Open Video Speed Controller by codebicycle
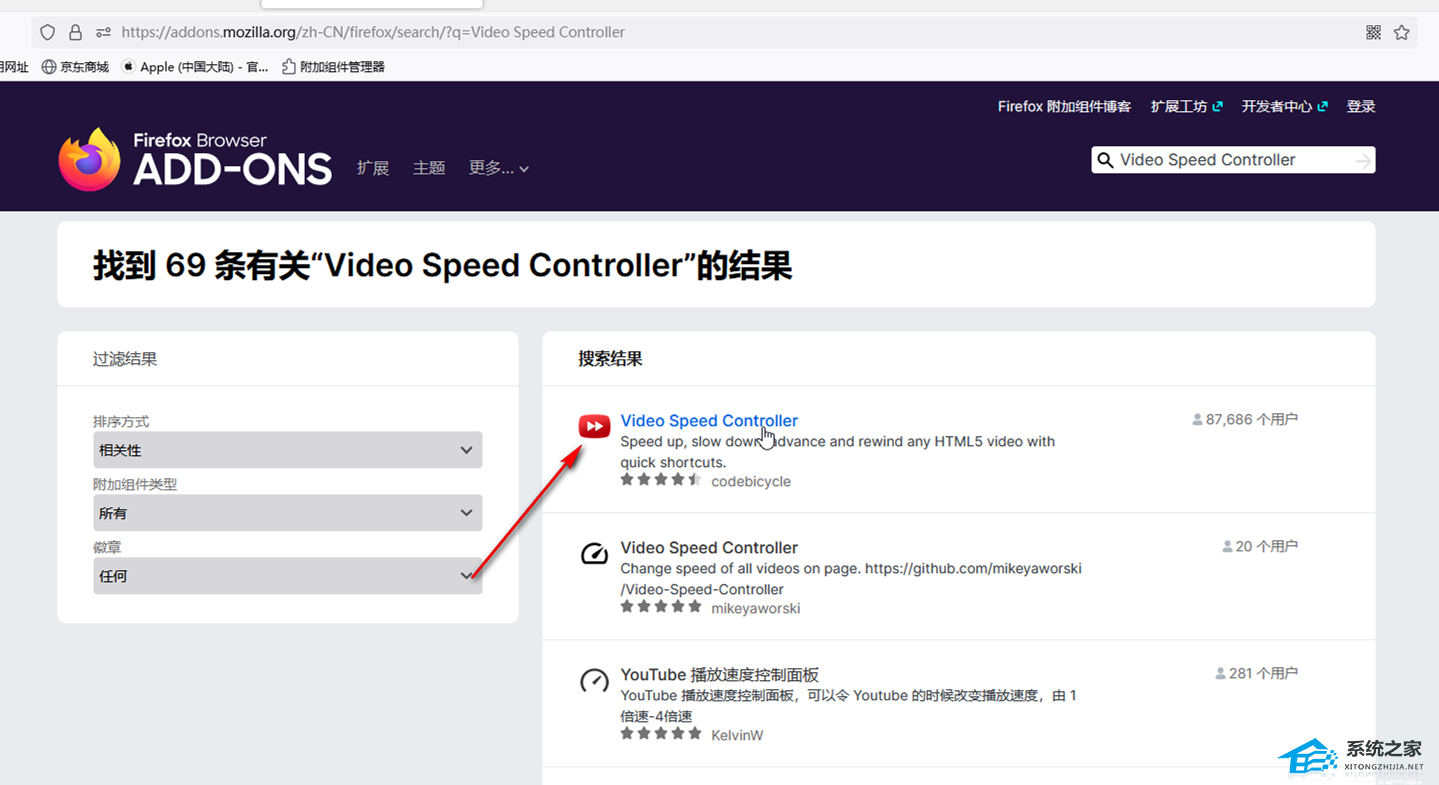This screenshot has width=1439, height=785. [x=709, y=421]
